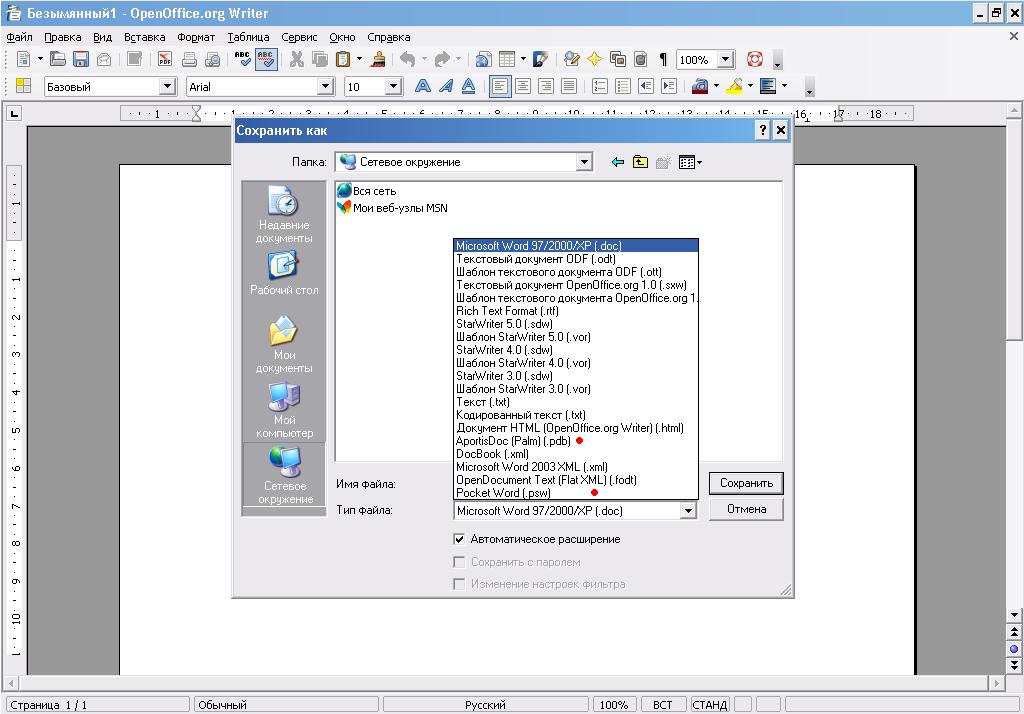Click the Сохранить button
Screen dimensions: 1024x714
[x=746, y=483]
